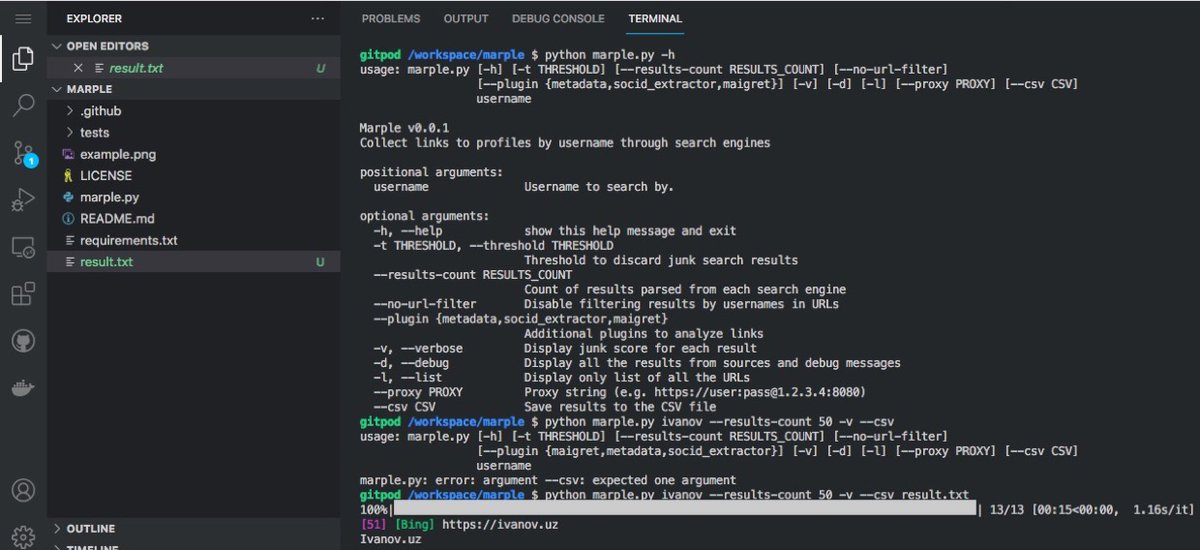This screenshot has width=1200, height=550.
Task: Open Remote Explorer view icon
Action: click(x=23, y=247)
